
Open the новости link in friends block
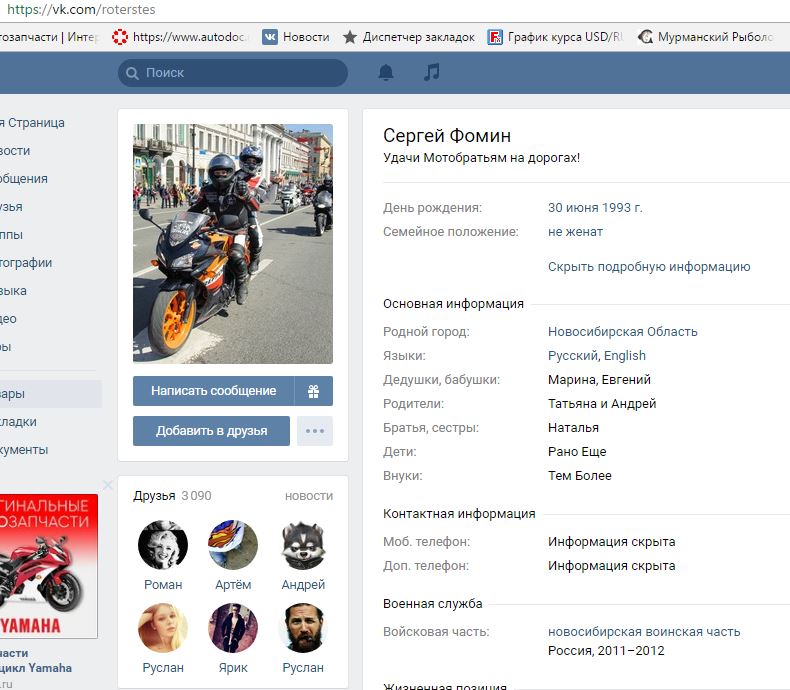(308, 496)
